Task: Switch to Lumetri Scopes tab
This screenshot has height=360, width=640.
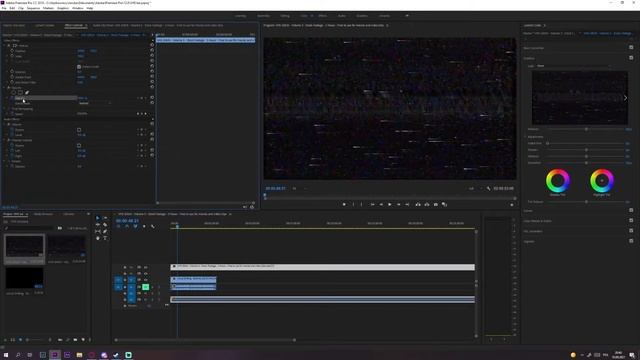Action: pos(44,25)
